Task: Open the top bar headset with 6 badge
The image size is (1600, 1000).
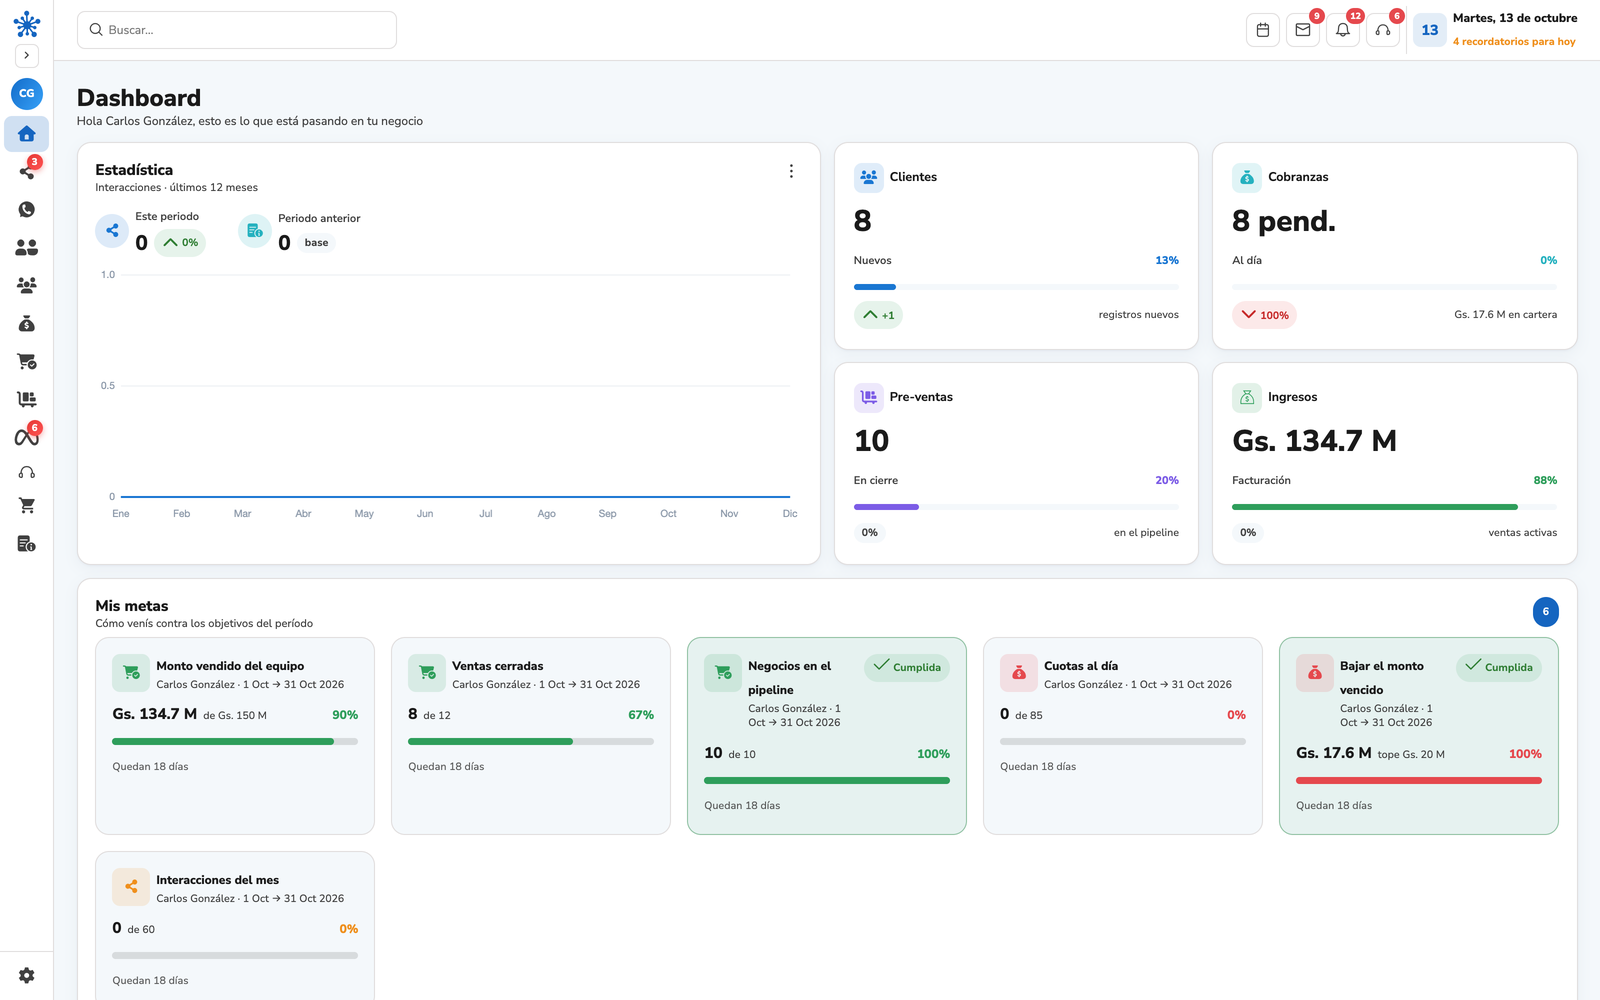Action: (1383, 30)
